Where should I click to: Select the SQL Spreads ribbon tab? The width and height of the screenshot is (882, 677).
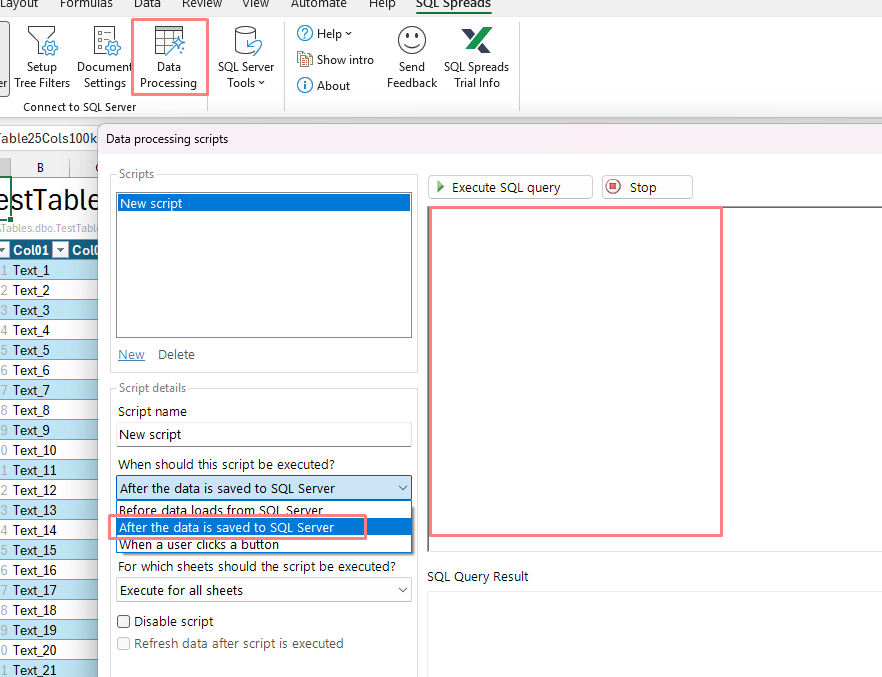point(453,4)
